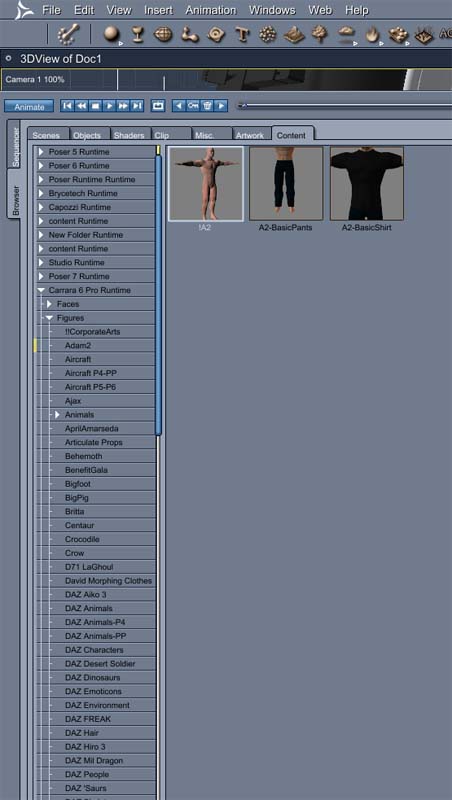Click the timeline scrubber slider

coord(243,106)
